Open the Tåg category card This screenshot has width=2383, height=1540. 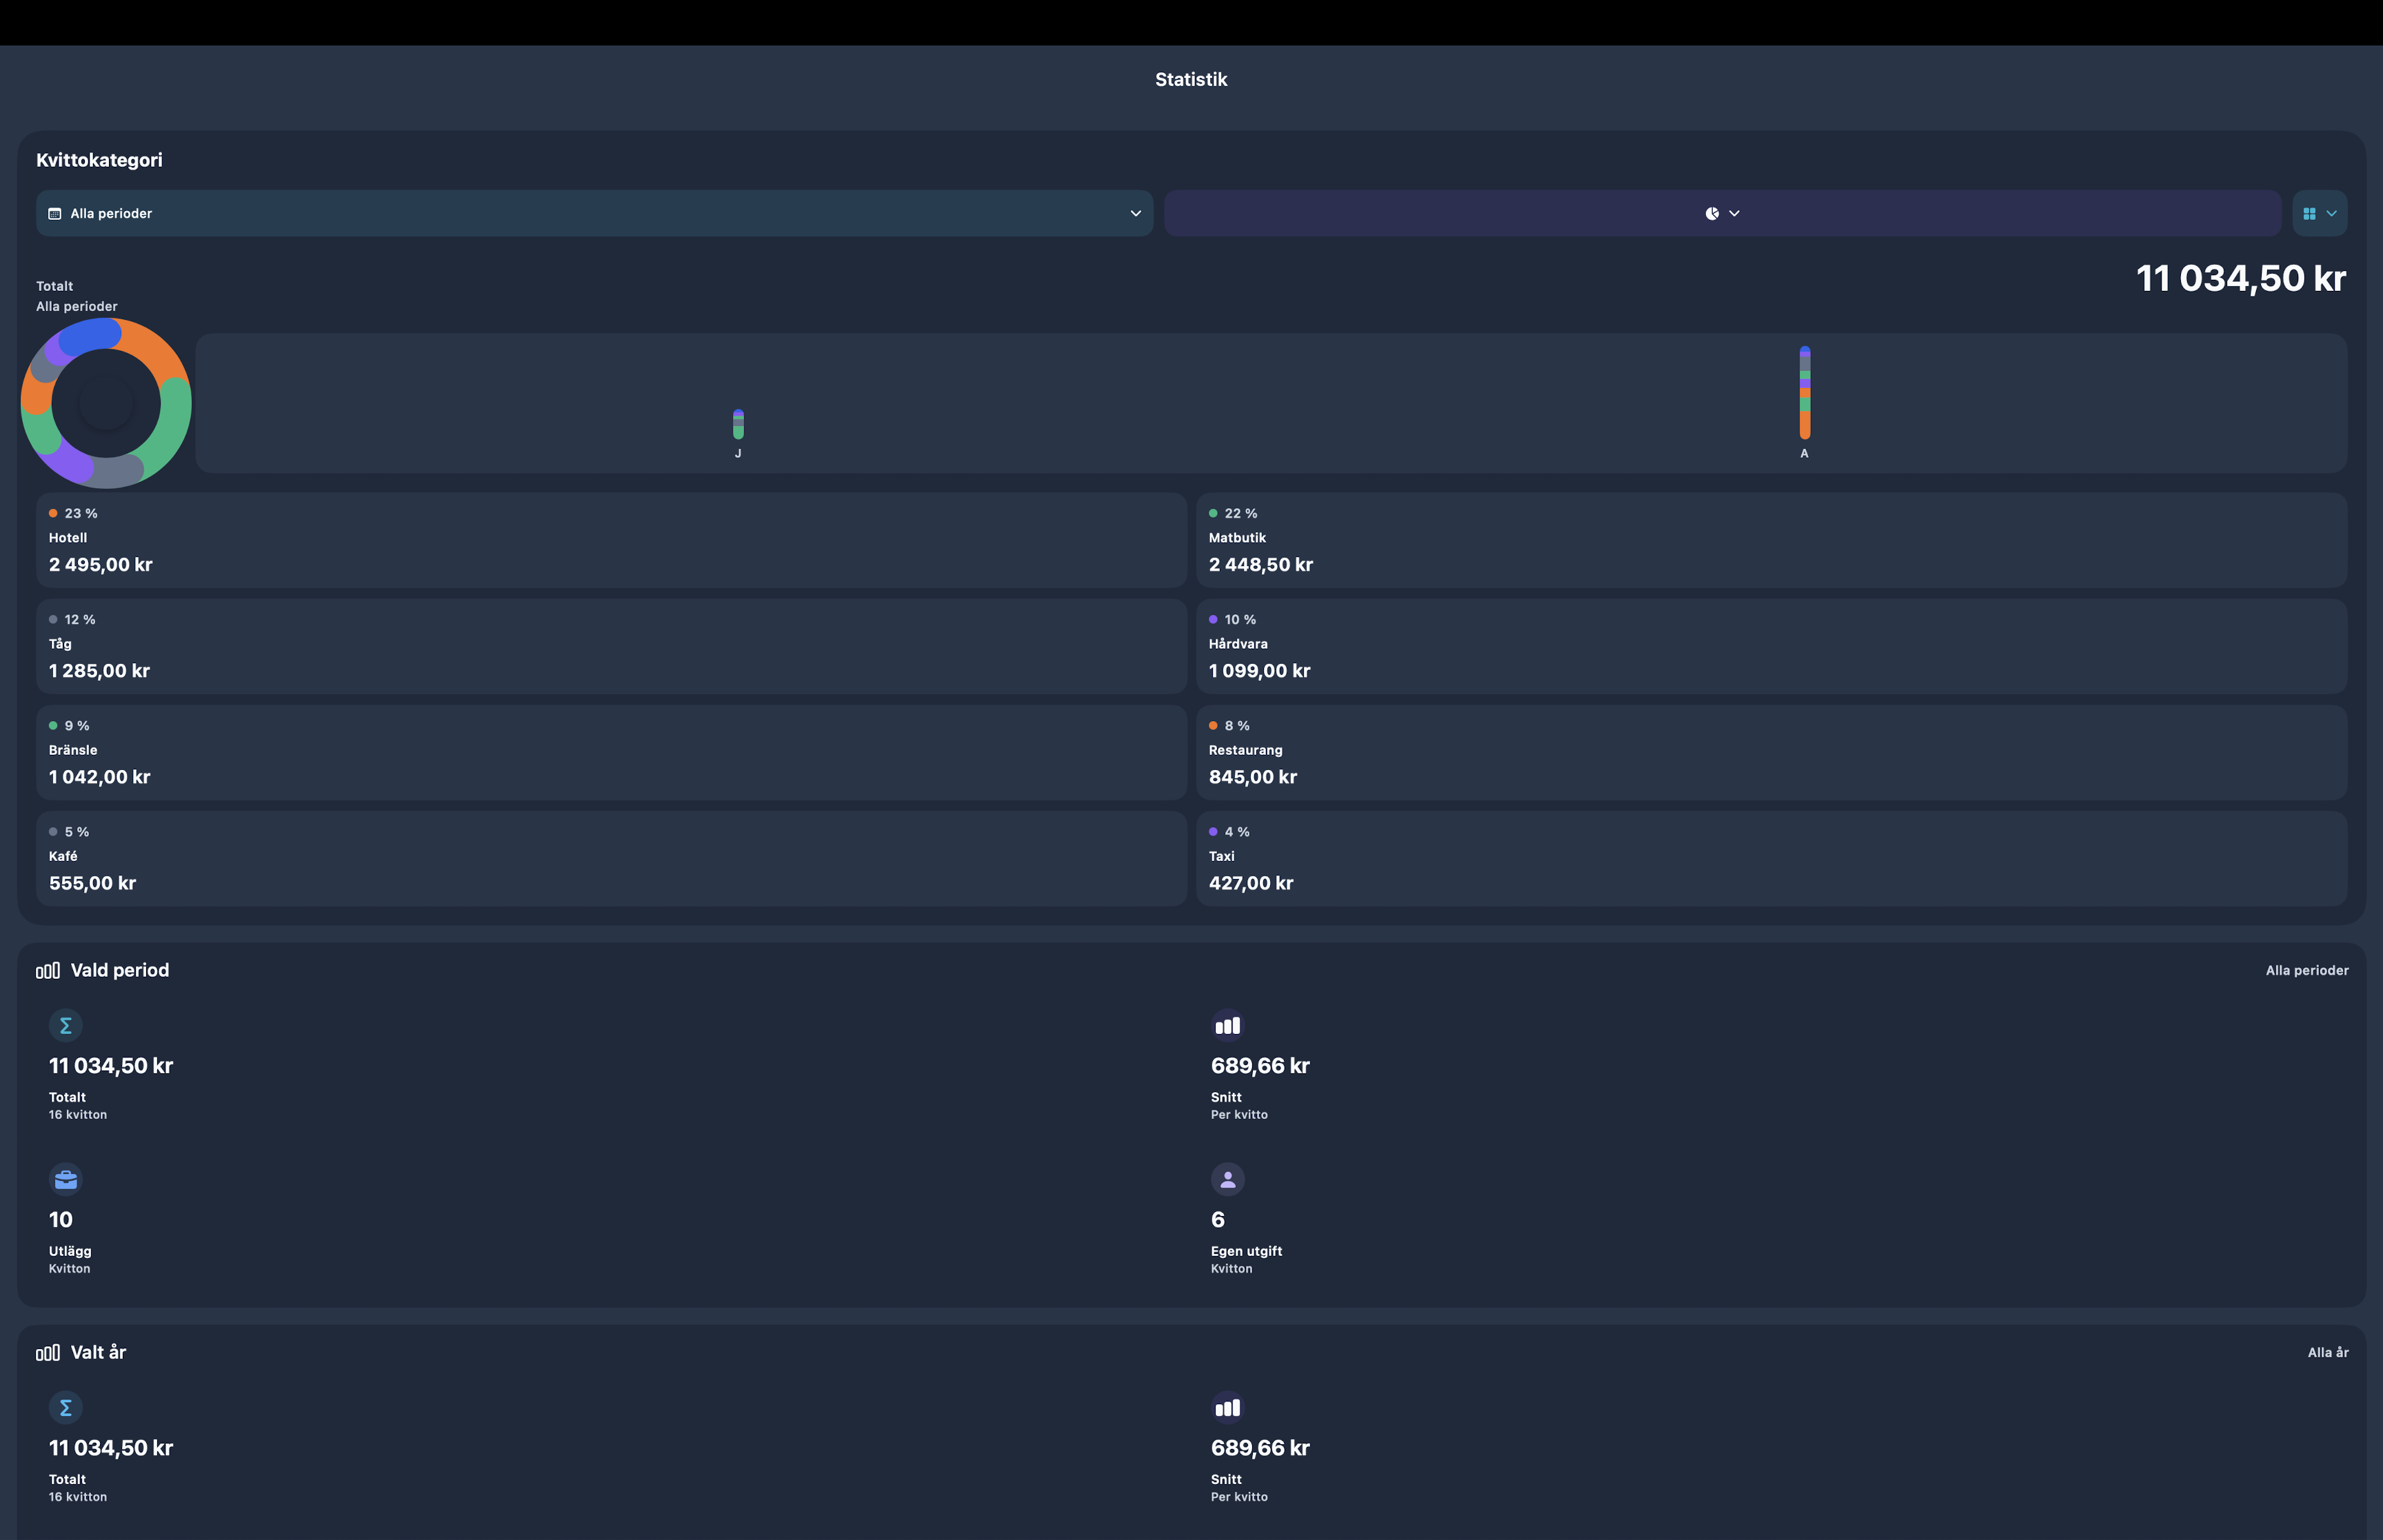pyautogui.click(x=611, y=646)
